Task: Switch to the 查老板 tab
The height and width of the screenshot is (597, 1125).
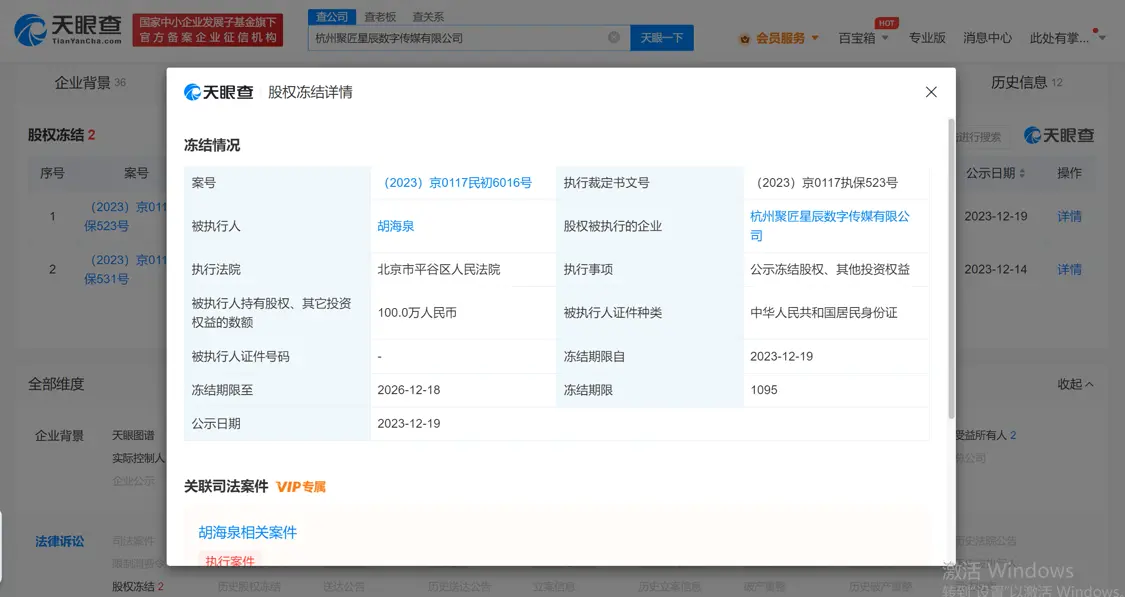Action: (380, 17)
